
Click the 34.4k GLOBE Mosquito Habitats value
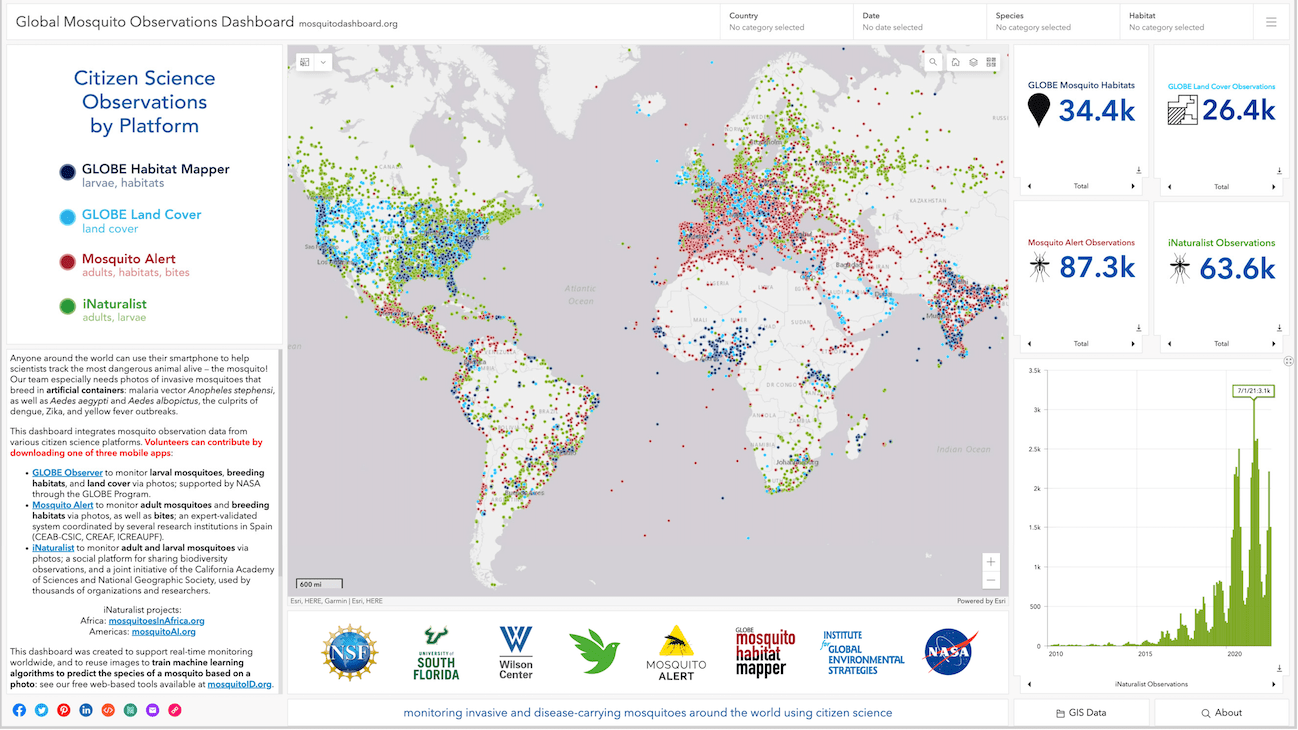pos(1097,110)
